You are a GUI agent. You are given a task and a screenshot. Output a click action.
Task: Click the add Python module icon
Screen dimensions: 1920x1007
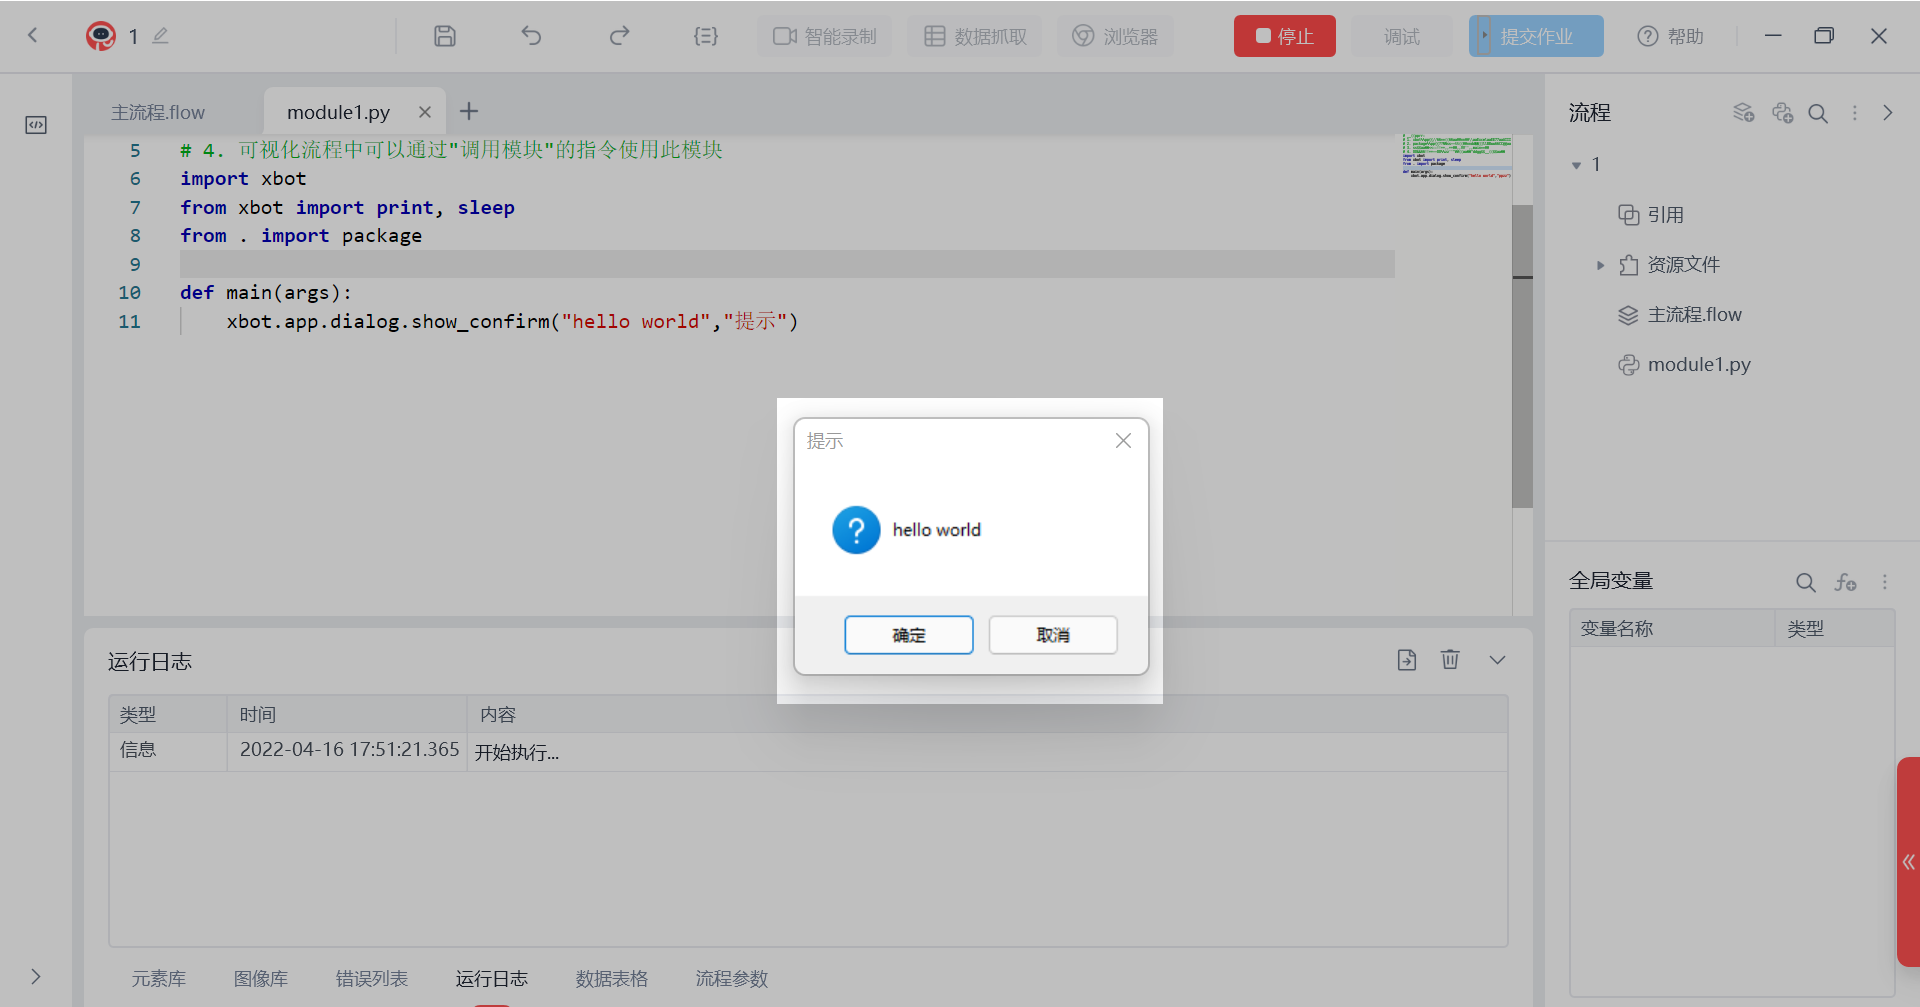click(1783, 113)
